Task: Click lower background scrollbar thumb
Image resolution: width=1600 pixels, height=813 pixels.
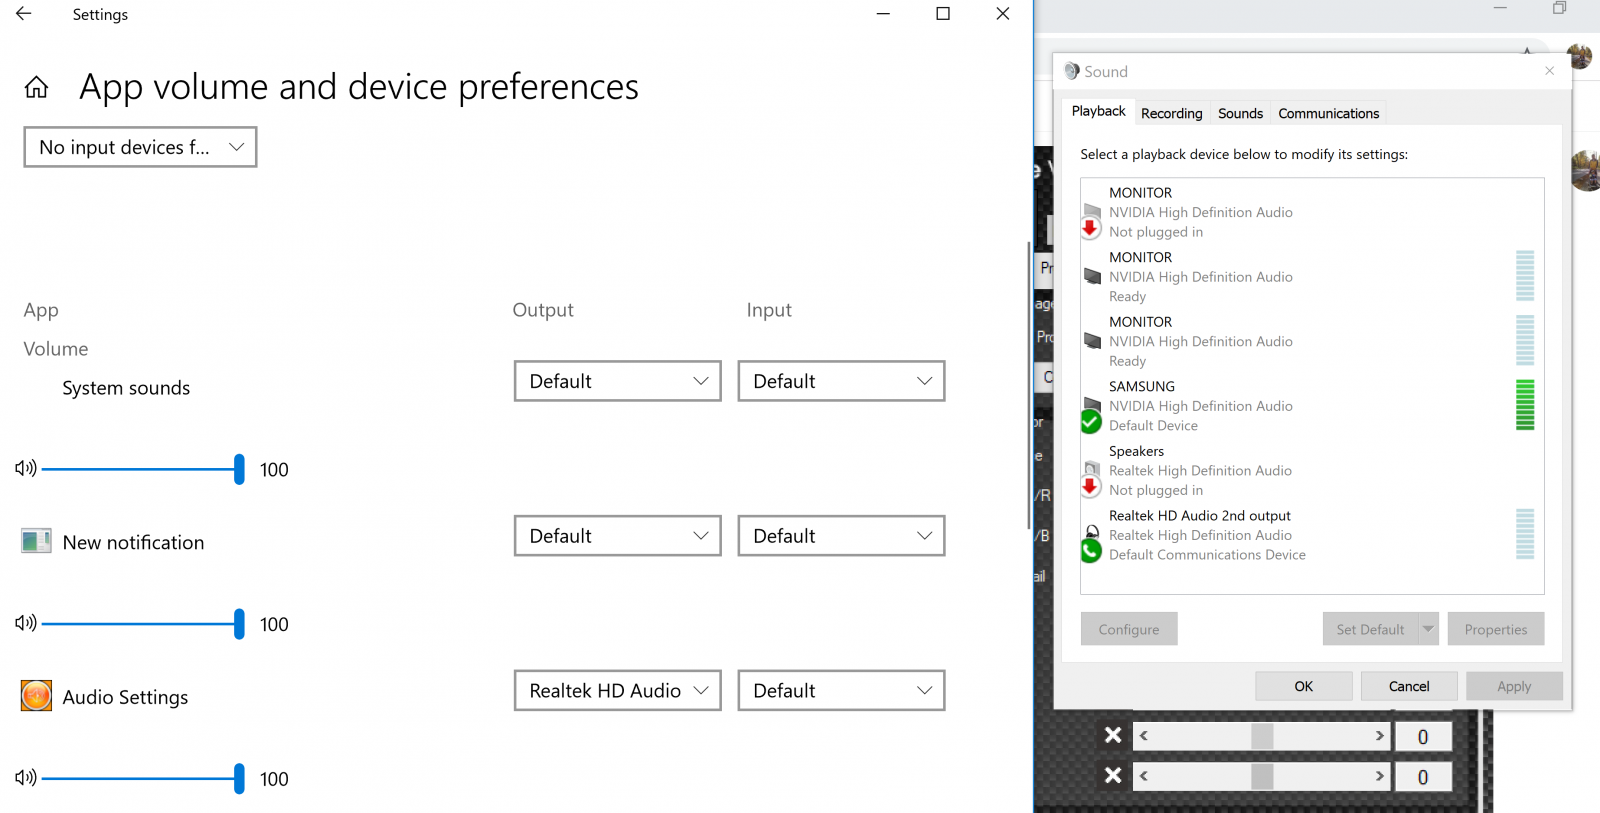Action: pos(1262,776)
